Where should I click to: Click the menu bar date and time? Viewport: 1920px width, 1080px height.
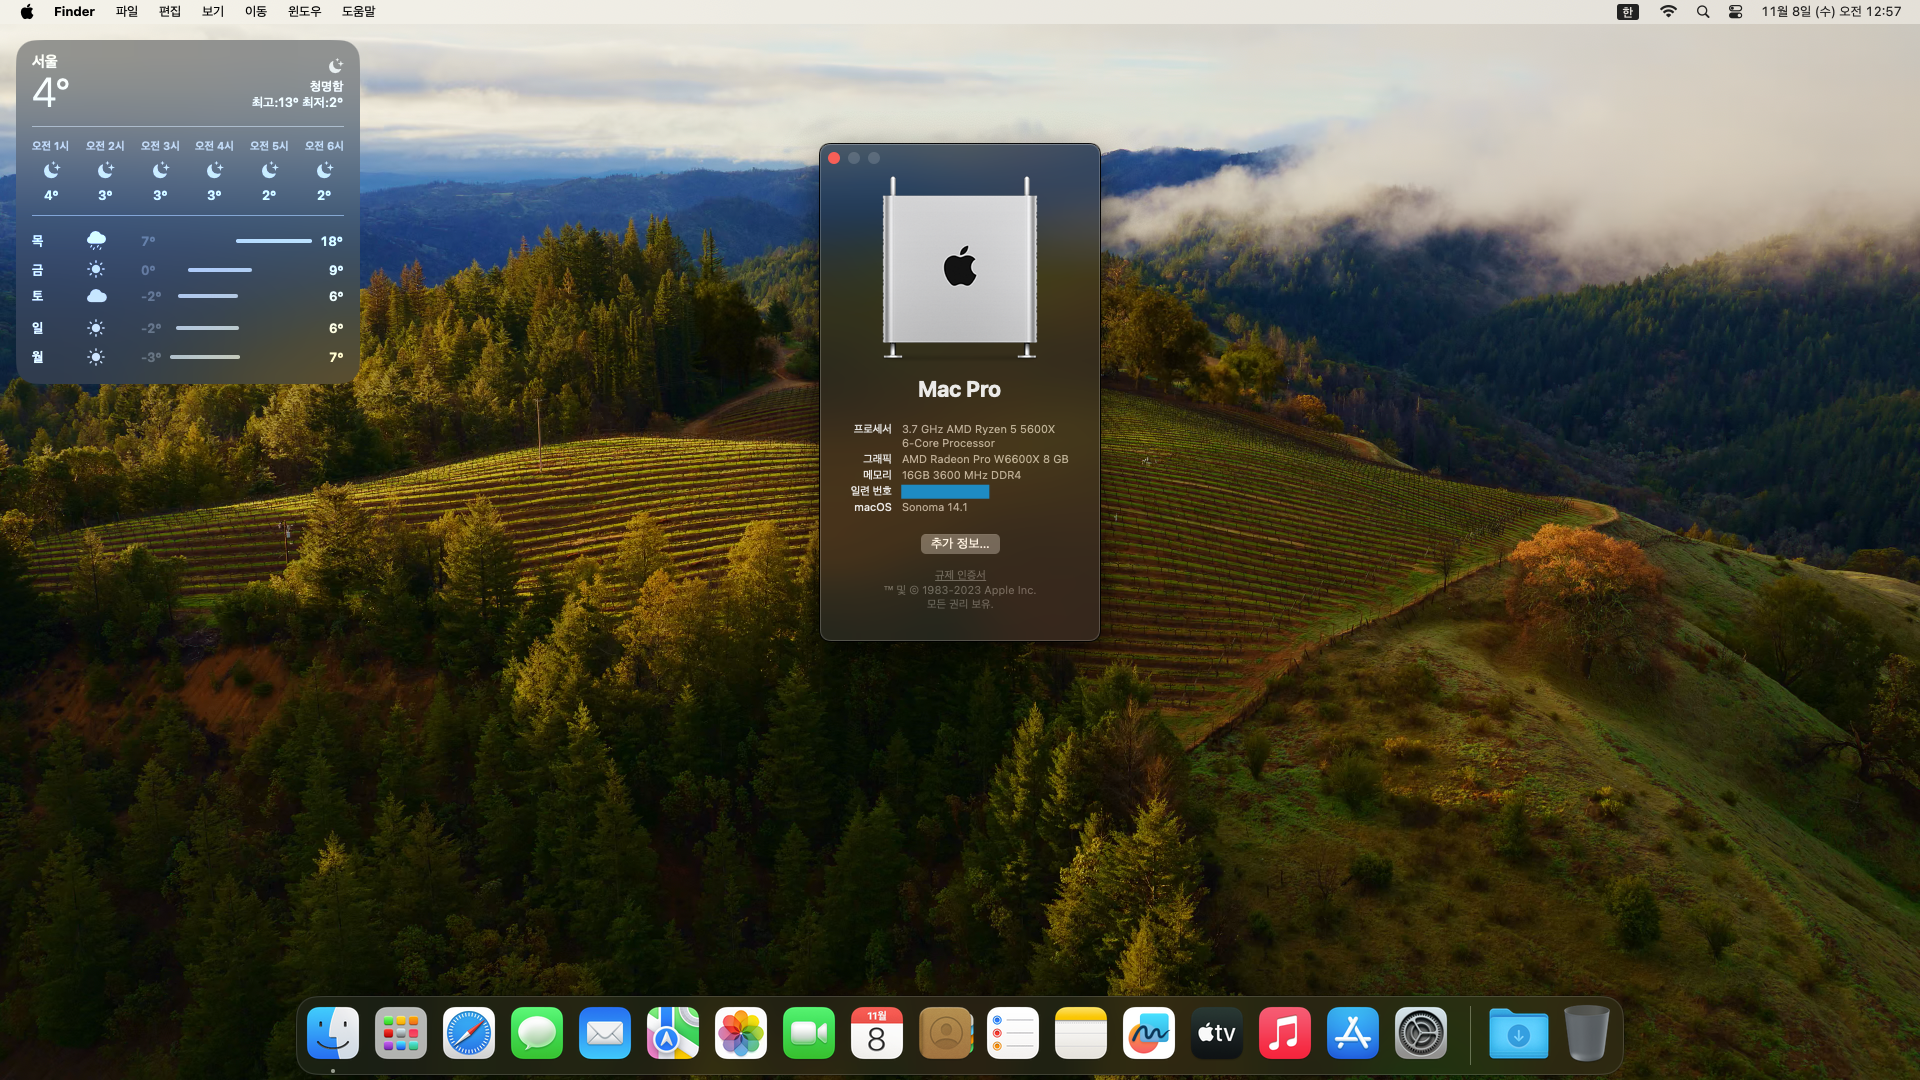coord(1831,12)
